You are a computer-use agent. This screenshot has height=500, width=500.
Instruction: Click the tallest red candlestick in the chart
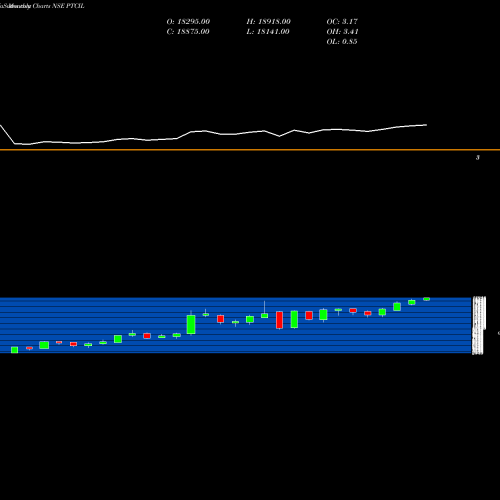[279, 320]
